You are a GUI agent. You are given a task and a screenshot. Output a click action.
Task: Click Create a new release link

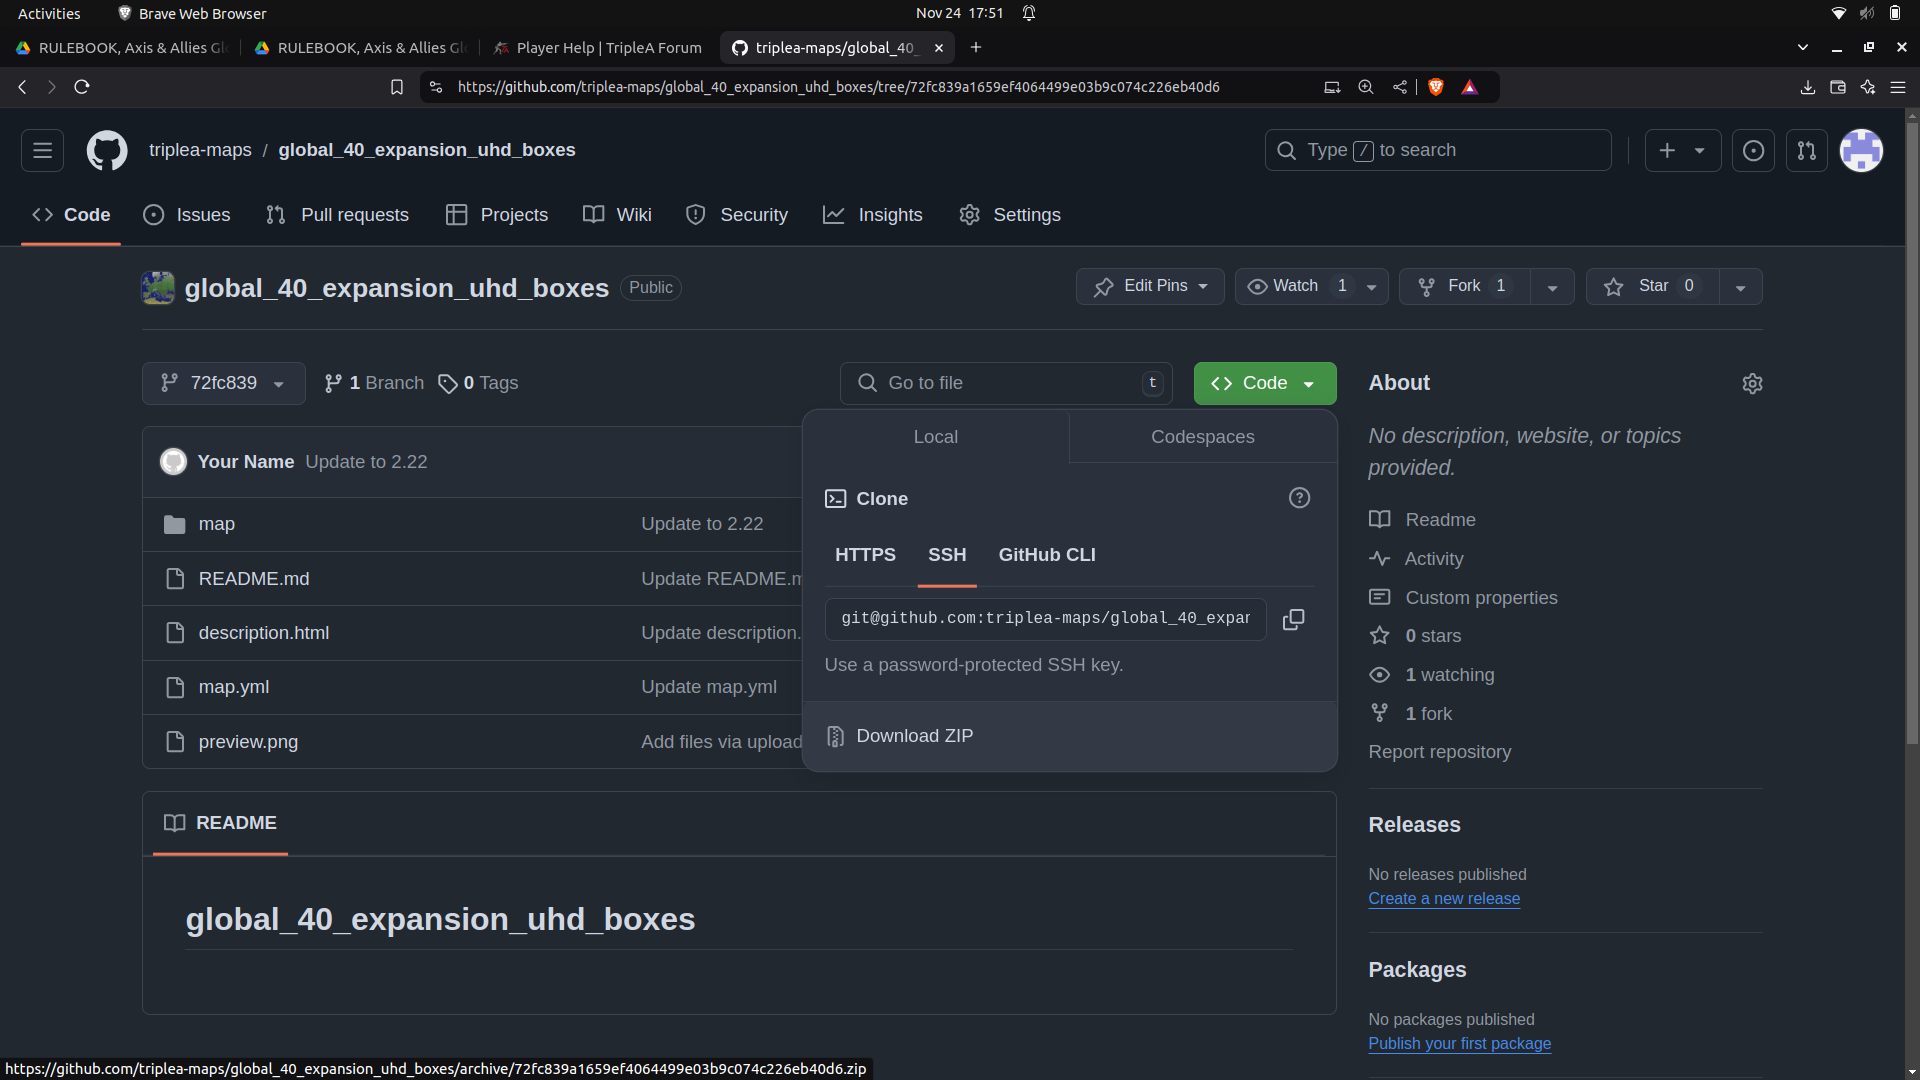1444,899
